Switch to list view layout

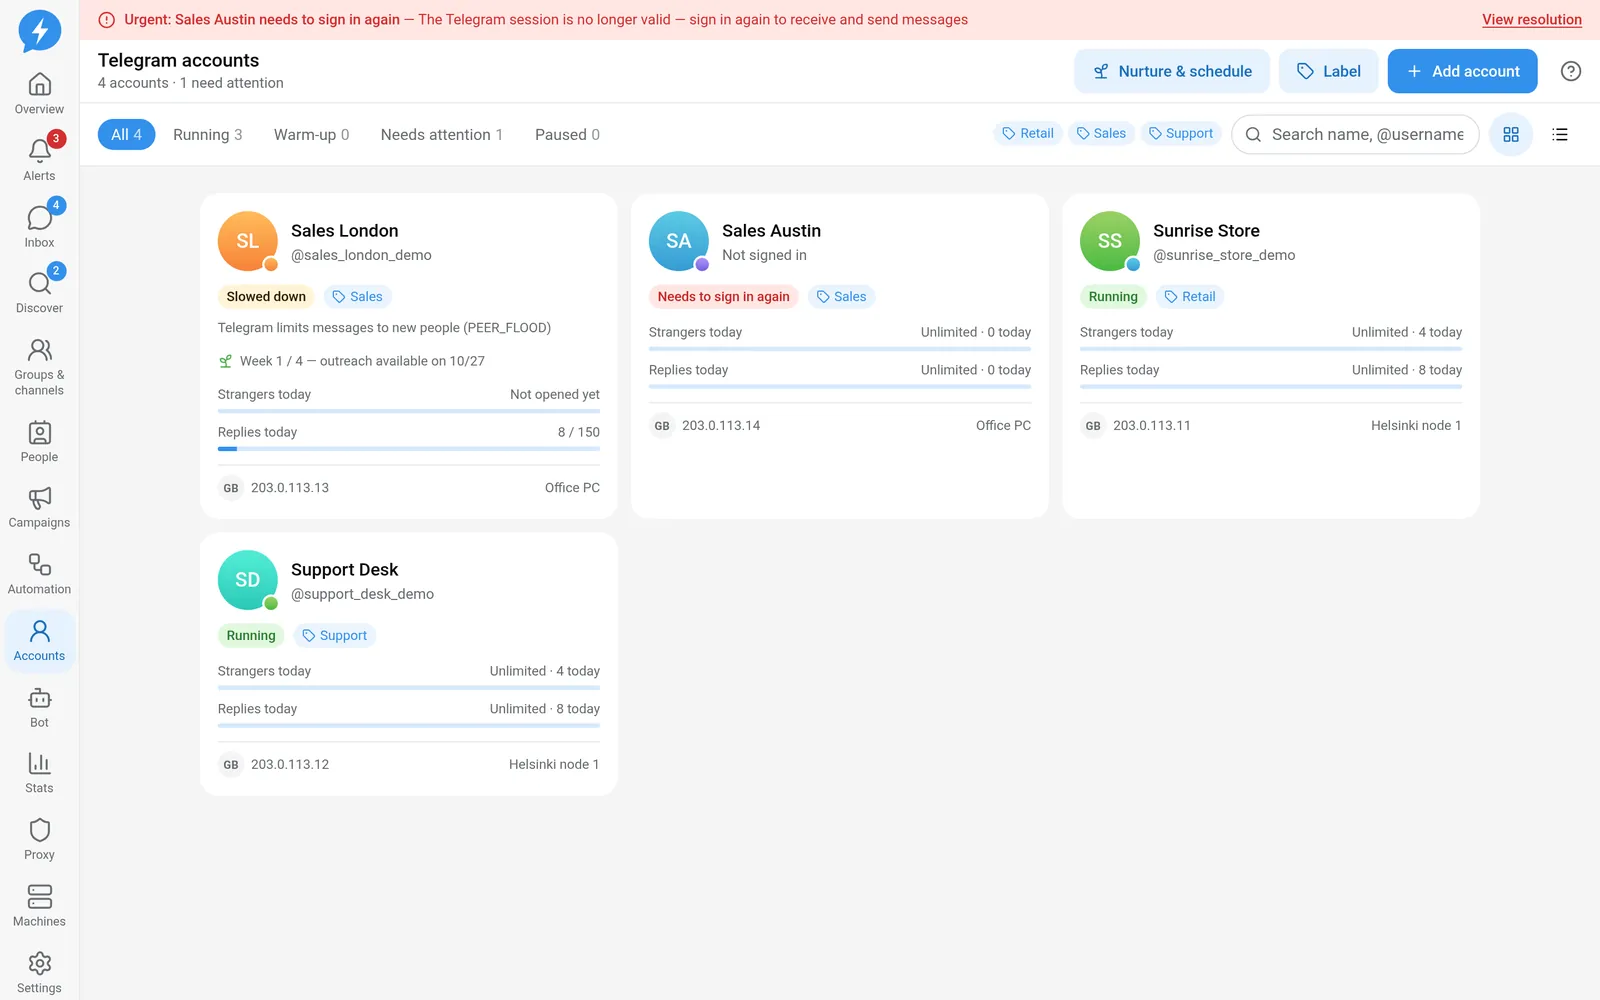click(x=1560, y=134)
